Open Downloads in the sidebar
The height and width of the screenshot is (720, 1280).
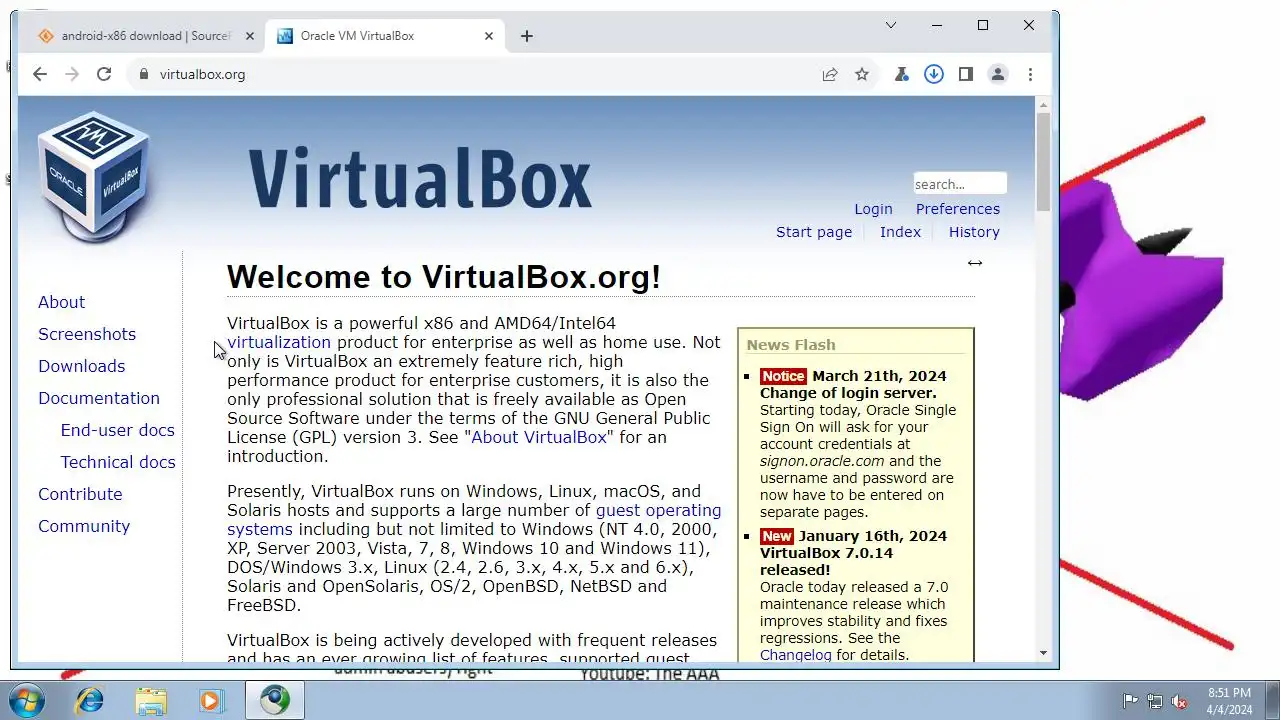coord(81,366)
